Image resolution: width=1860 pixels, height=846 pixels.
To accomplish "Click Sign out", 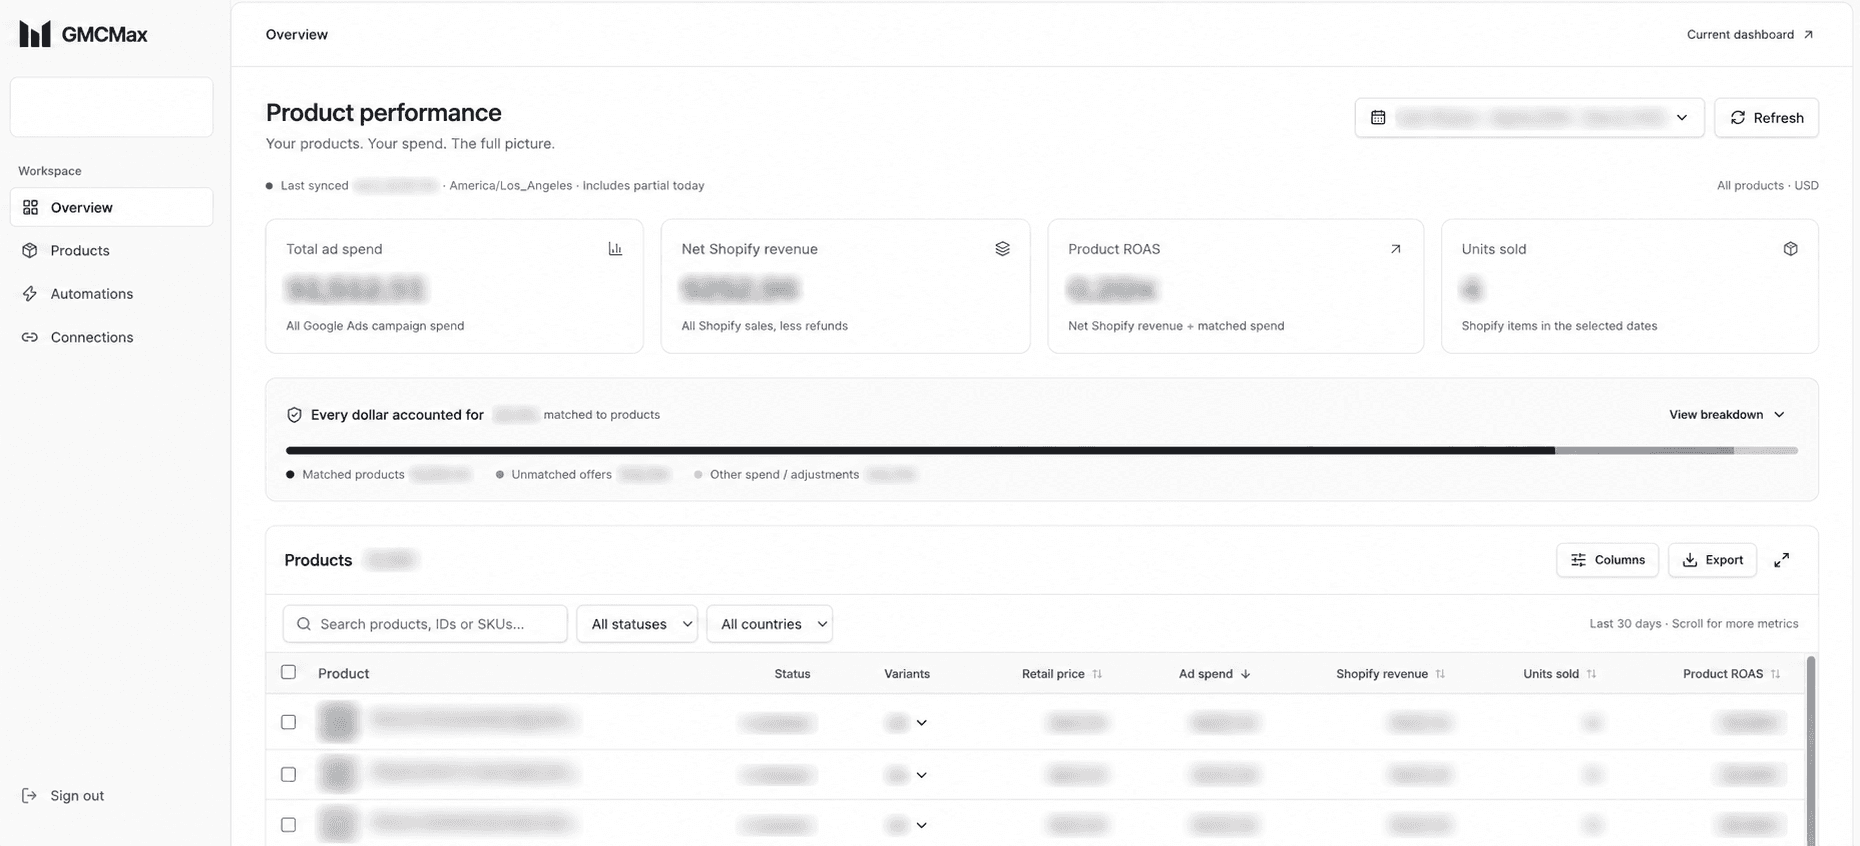I will [x=63, y=795].
